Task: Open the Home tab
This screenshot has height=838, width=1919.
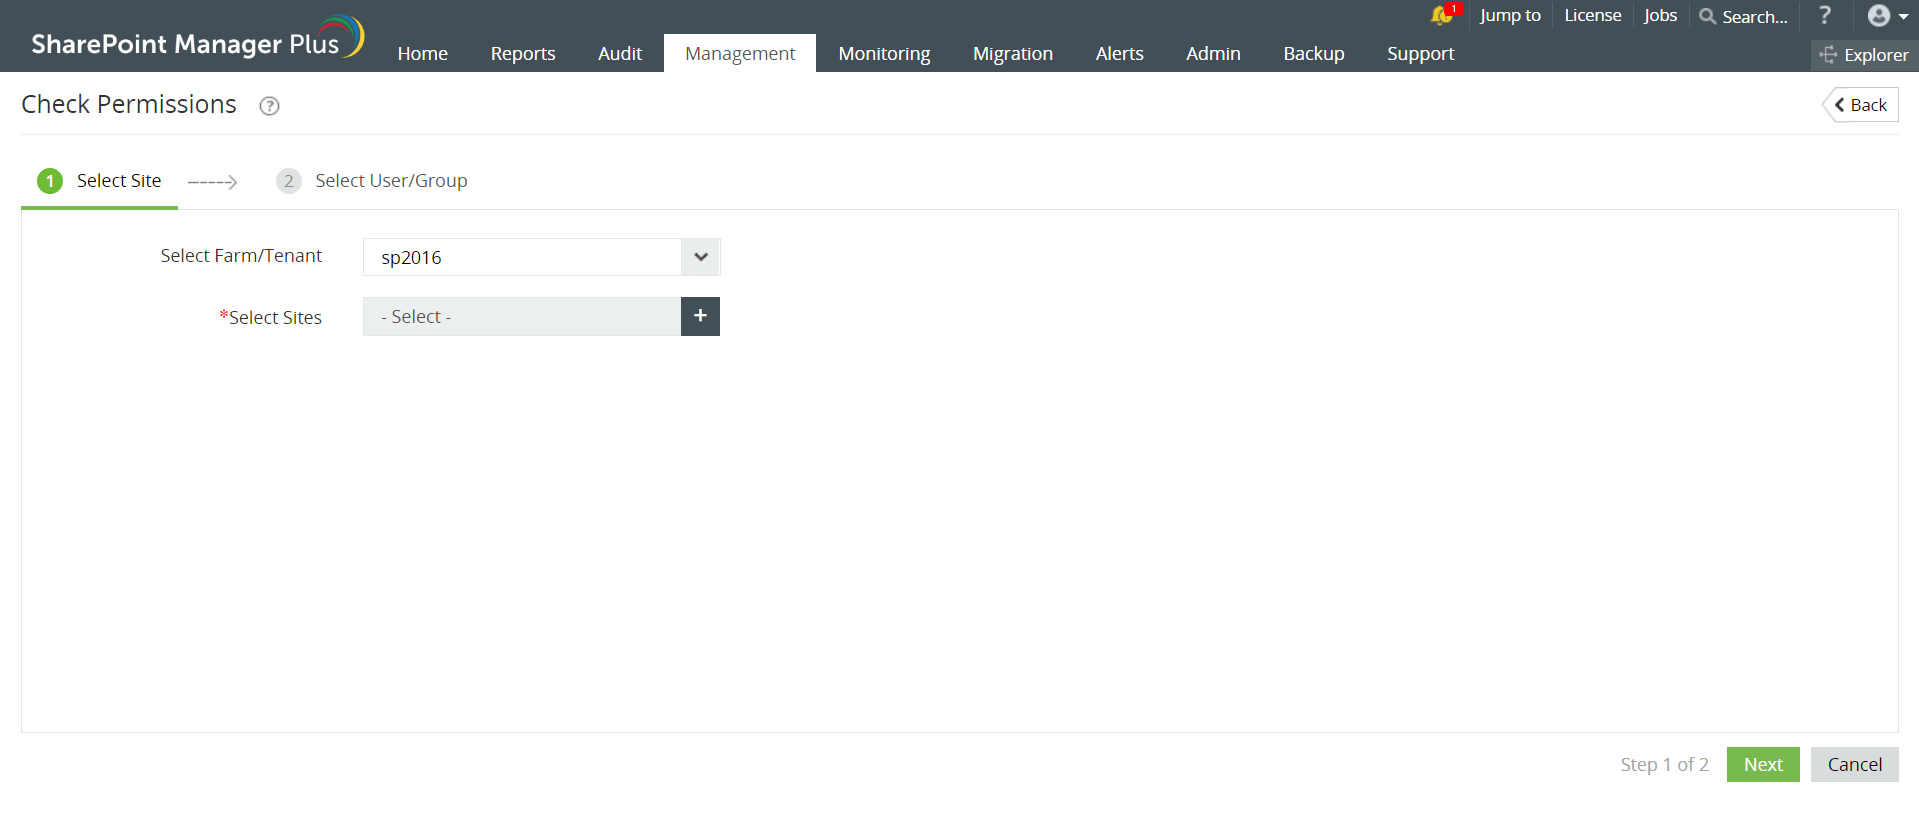Action: pos(422,54)
